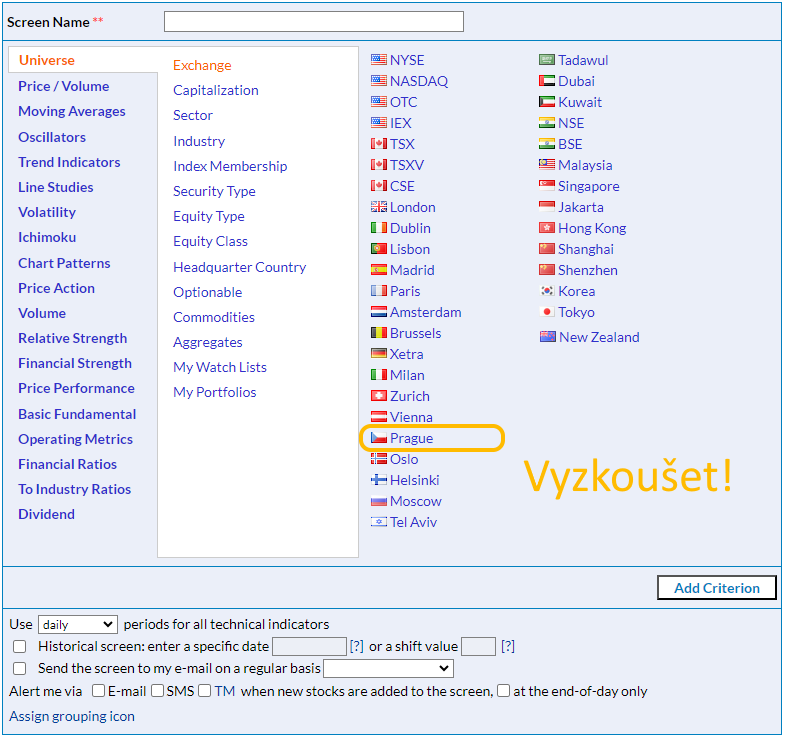Viewport: 786px width, 737px height.
Task: Click the Portuguese flag icon beside Lisbon
Action: click(378, 249)
